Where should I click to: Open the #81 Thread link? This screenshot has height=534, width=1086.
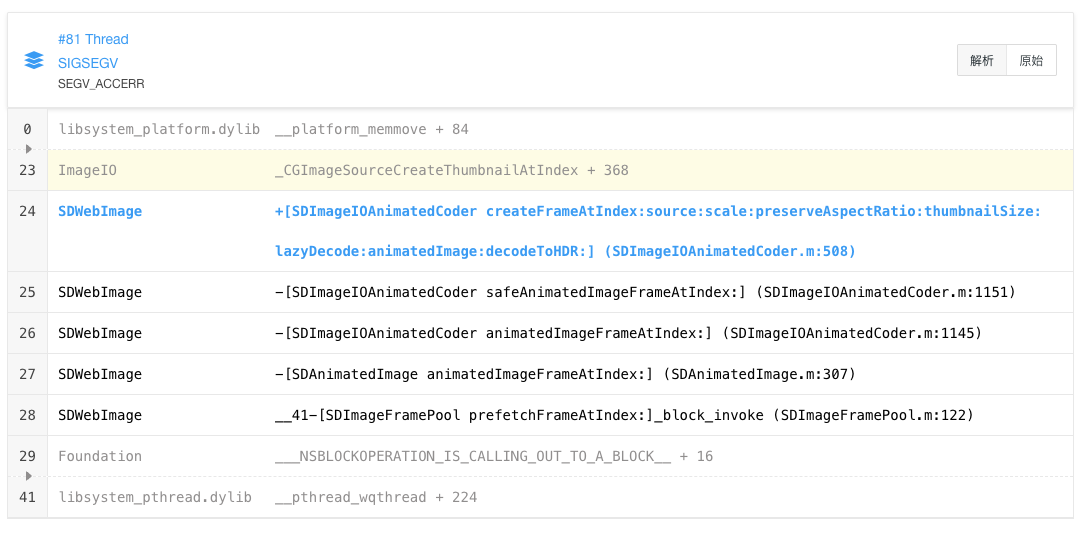click(93, 39)
